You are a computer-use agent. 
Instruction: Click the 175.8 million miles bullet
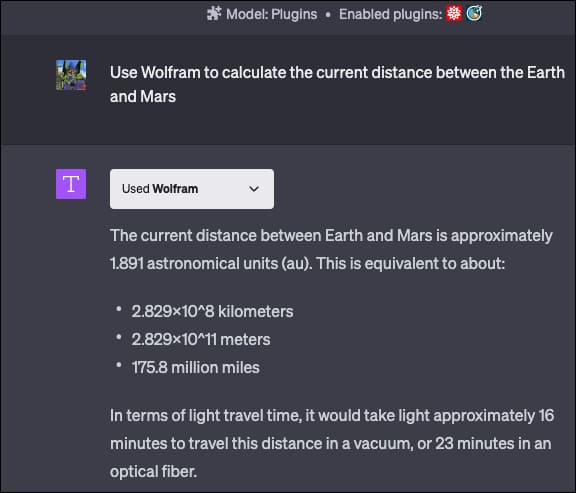195,367
